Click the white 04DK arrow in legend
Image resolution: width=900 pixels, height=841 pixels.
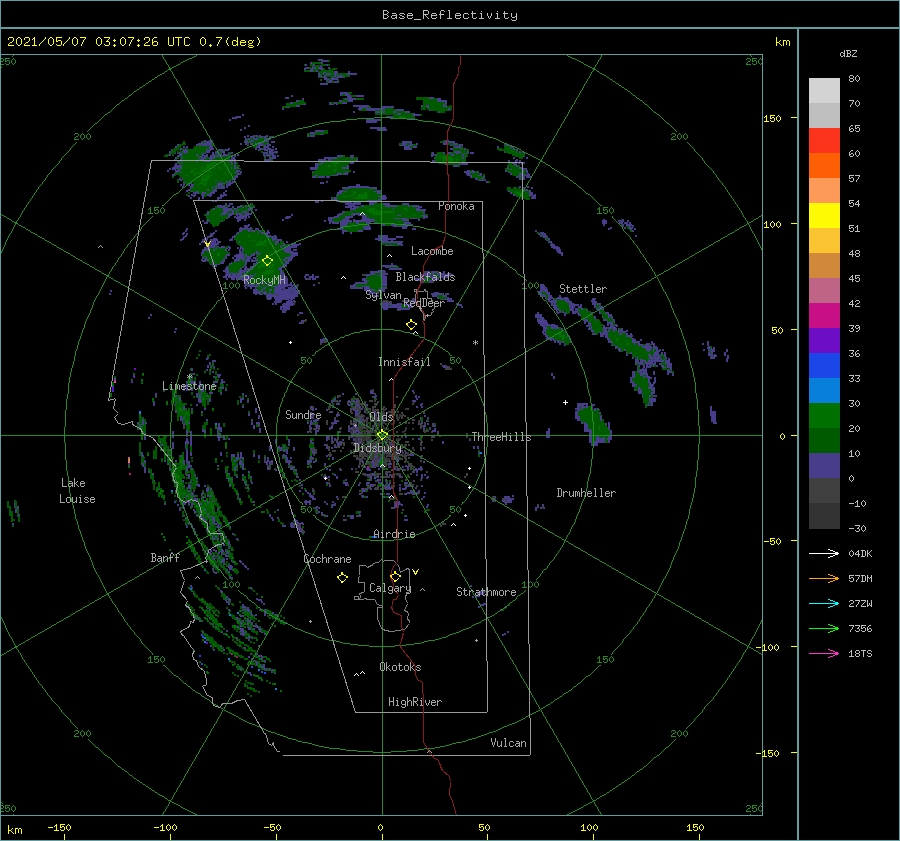[824, 553]
